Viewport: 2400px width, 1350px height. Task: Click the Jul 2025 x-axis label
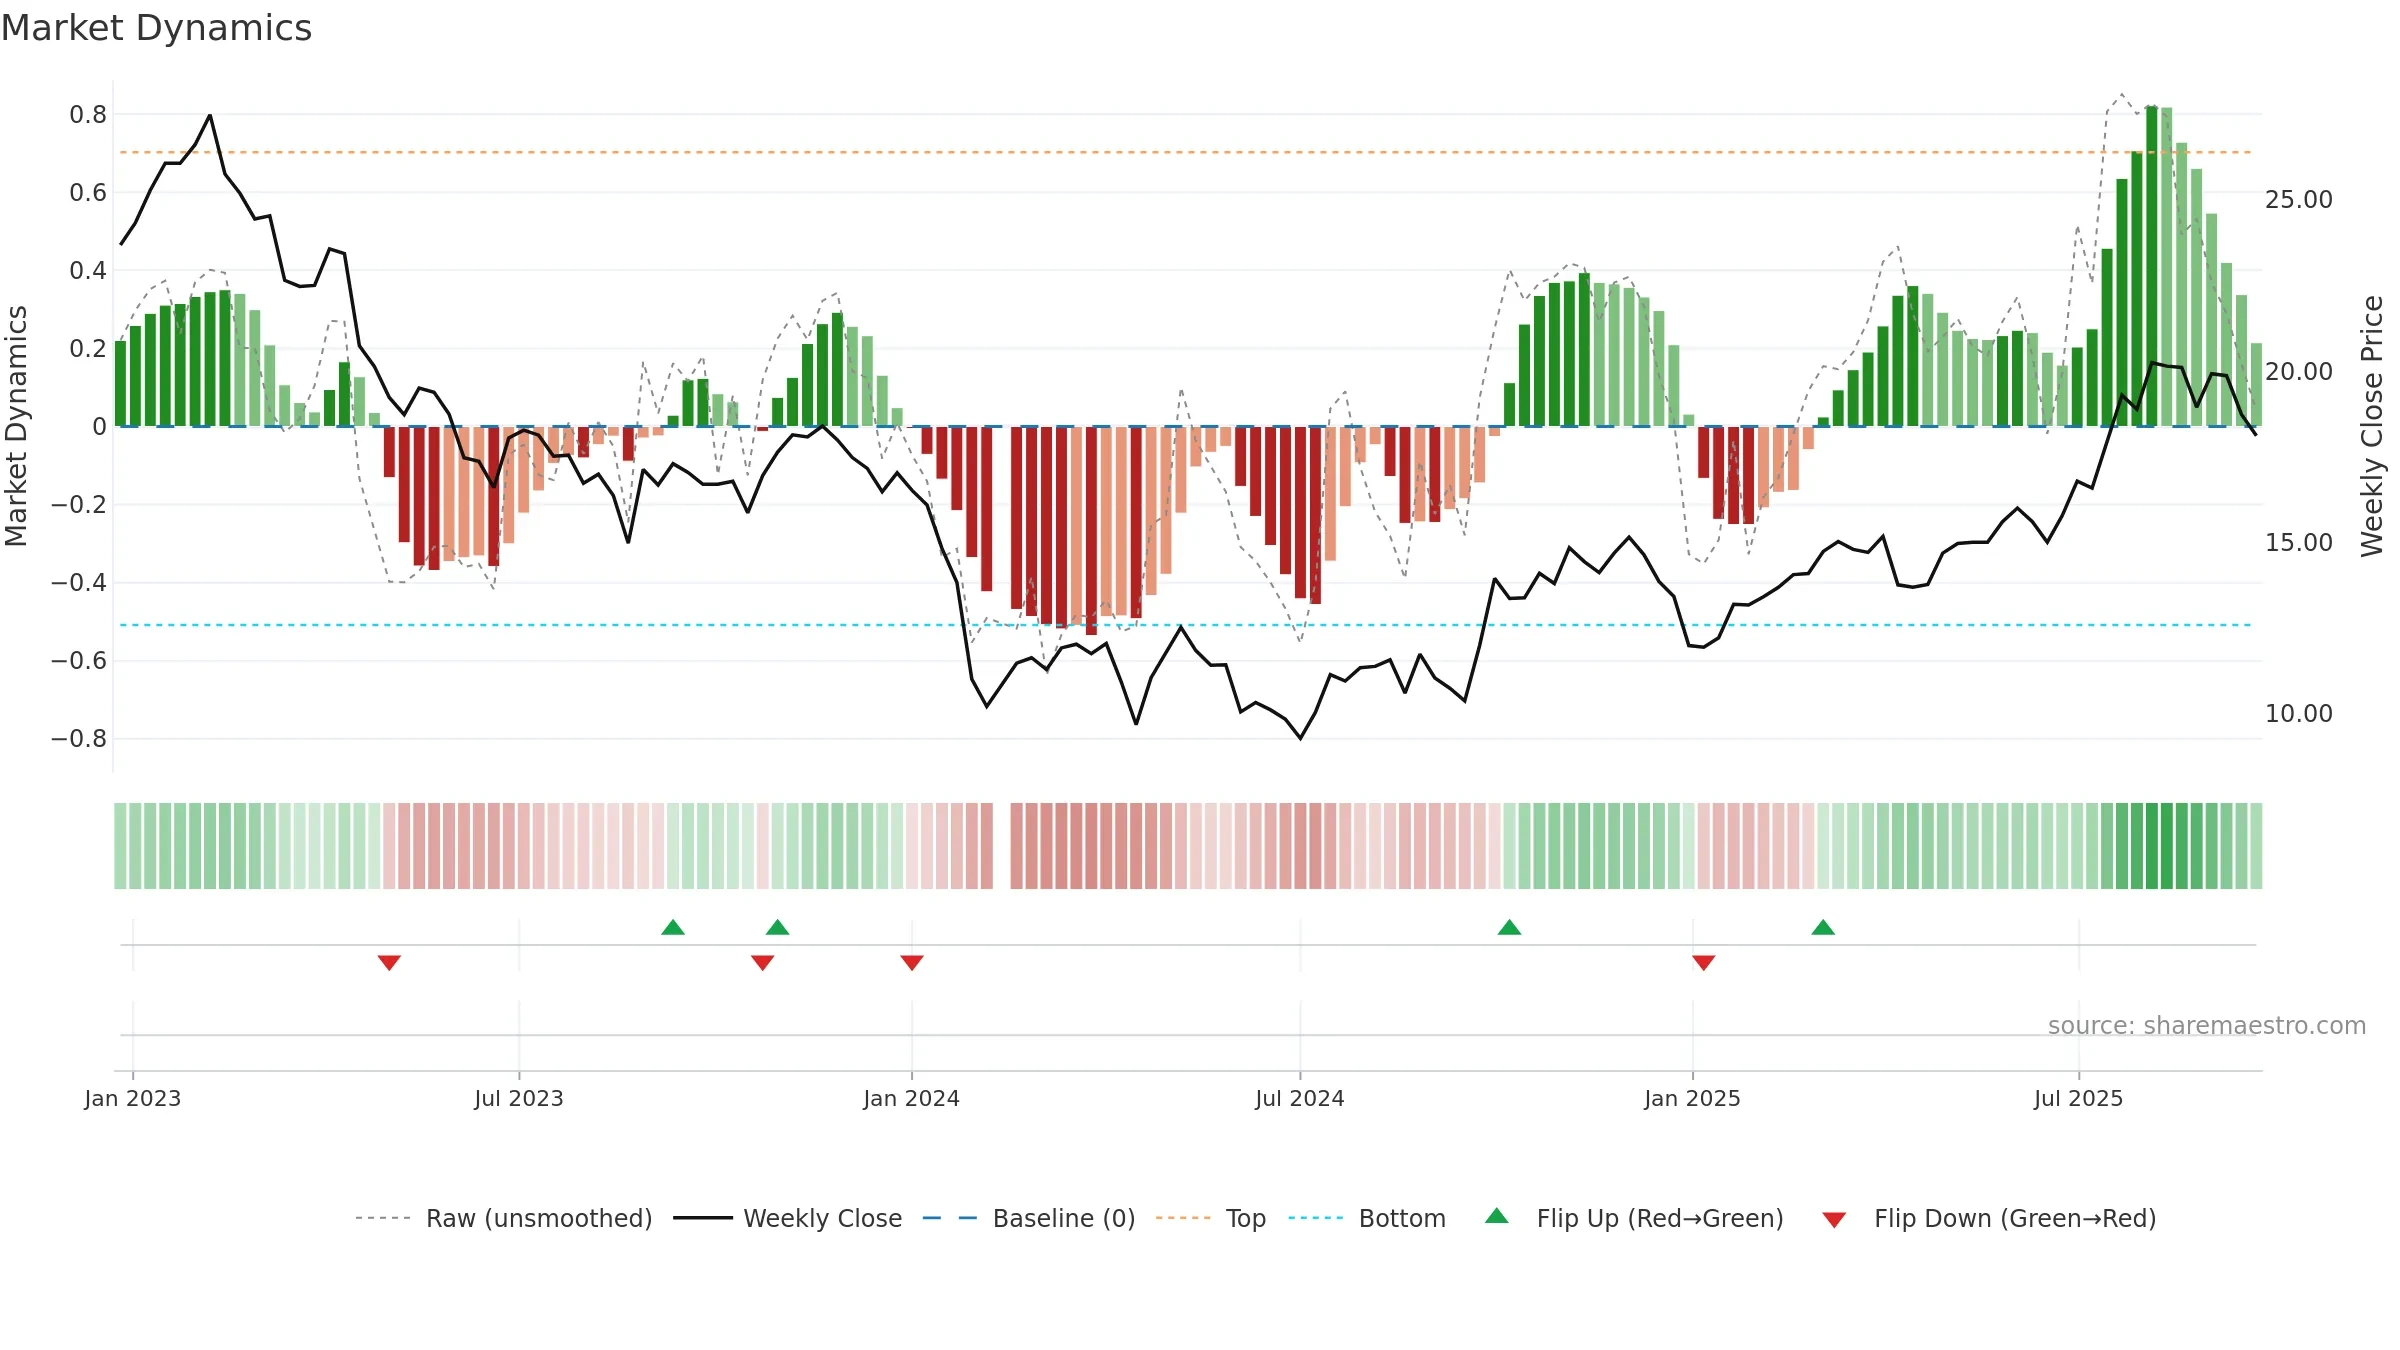tap(2079, 1098)
